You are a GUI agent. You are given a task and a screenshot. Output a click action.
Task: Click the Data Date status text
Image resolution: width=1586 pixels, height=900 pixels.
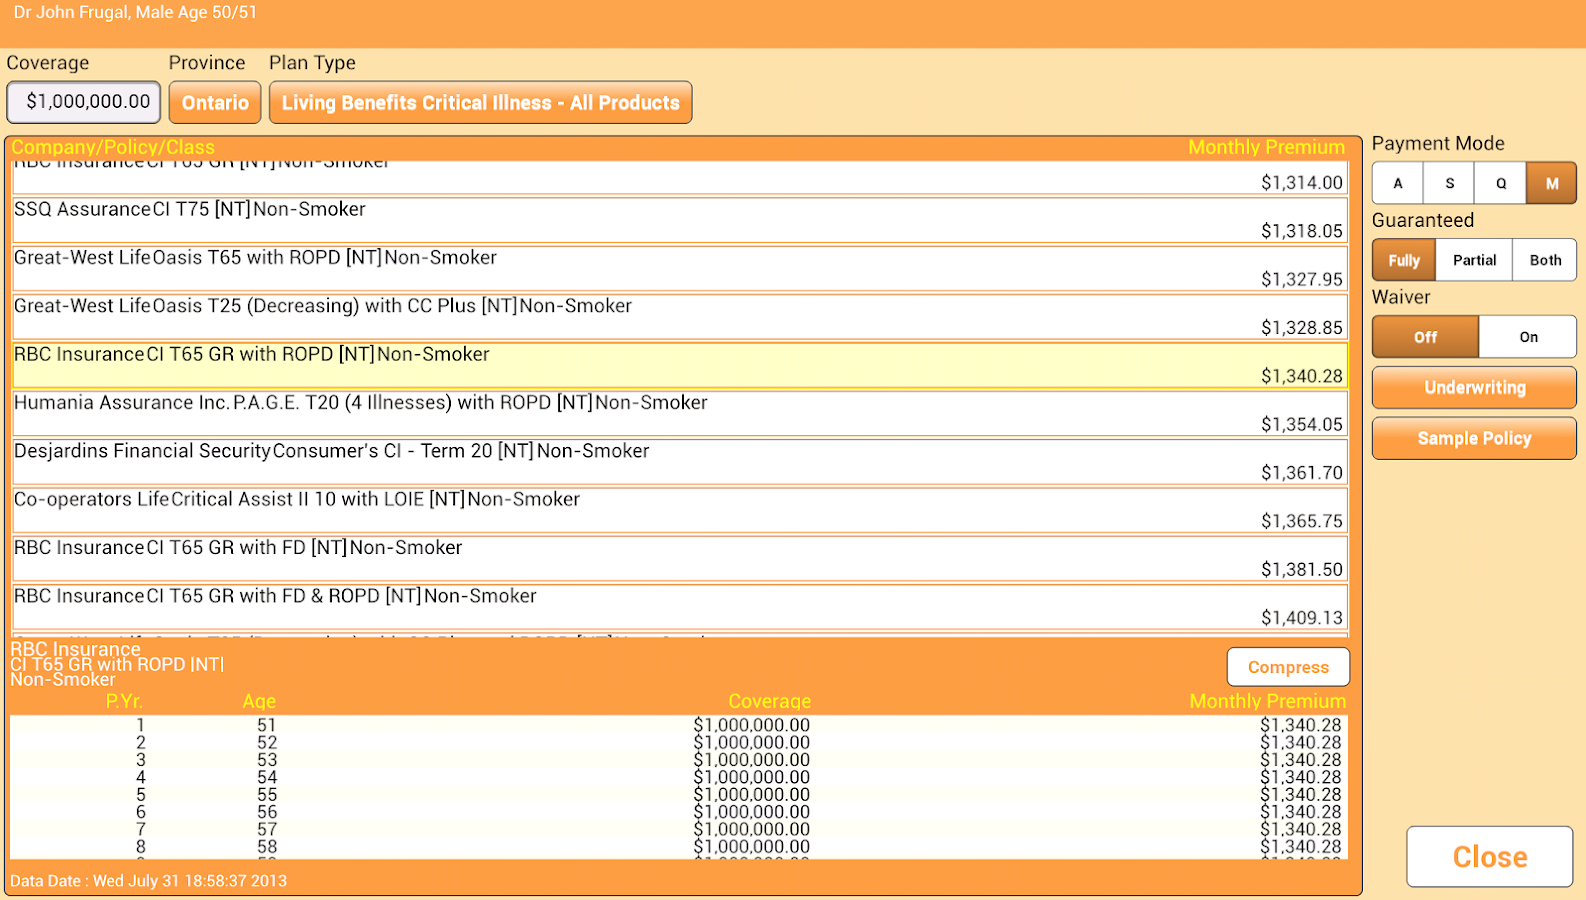pos(149,881)
